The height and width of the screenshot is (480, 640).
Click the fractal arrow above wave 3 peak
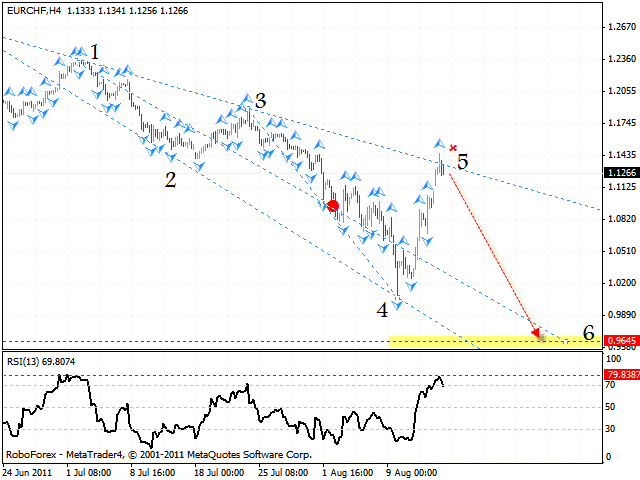(x=245, y=99)
